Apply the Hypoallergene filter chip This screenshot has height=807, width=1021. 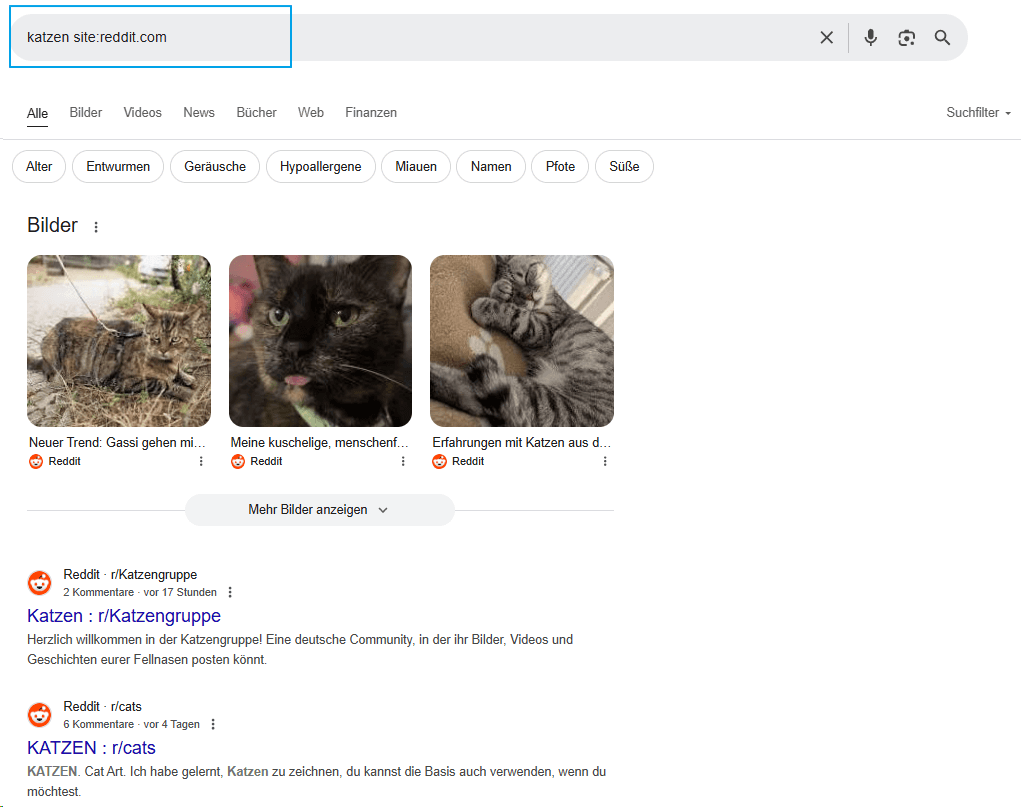point(320,167)
